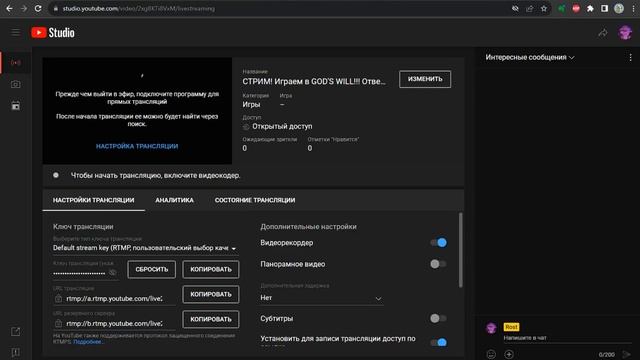Open the channel avatar in Studio header
The height and width of the screenshot is (360, 640).
coord(625,33)
